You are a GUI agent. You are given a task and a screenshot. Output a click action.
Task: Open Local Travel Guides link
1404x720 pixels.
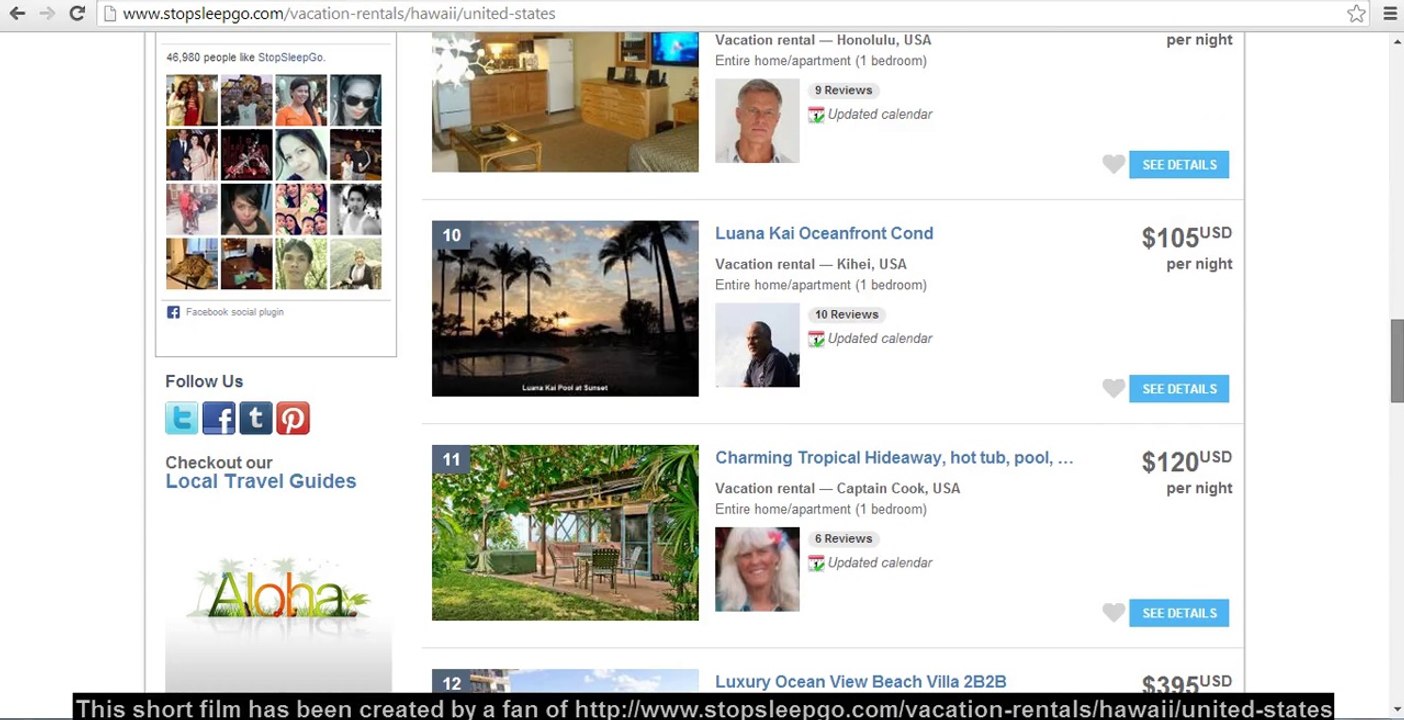pos(261,481)
